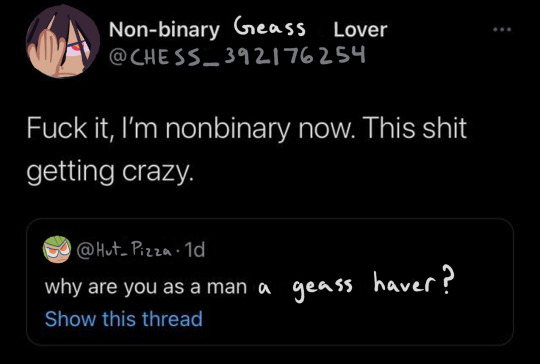Click the word nonbinary in the tweet body
The width and height of the screenshot is (540, 364).
[228, 128]
